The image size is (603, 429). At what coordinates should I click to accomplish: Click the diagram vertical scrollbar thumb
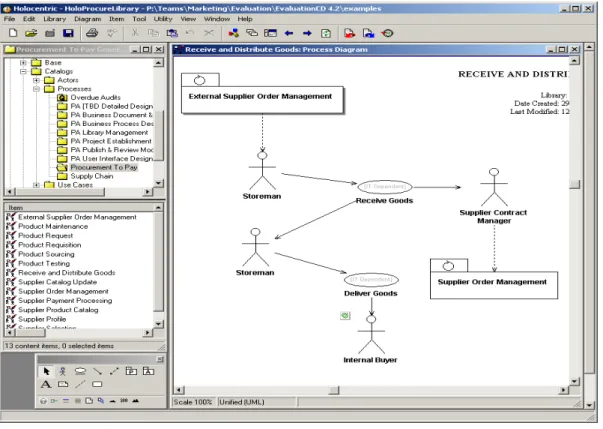(574, 184)
